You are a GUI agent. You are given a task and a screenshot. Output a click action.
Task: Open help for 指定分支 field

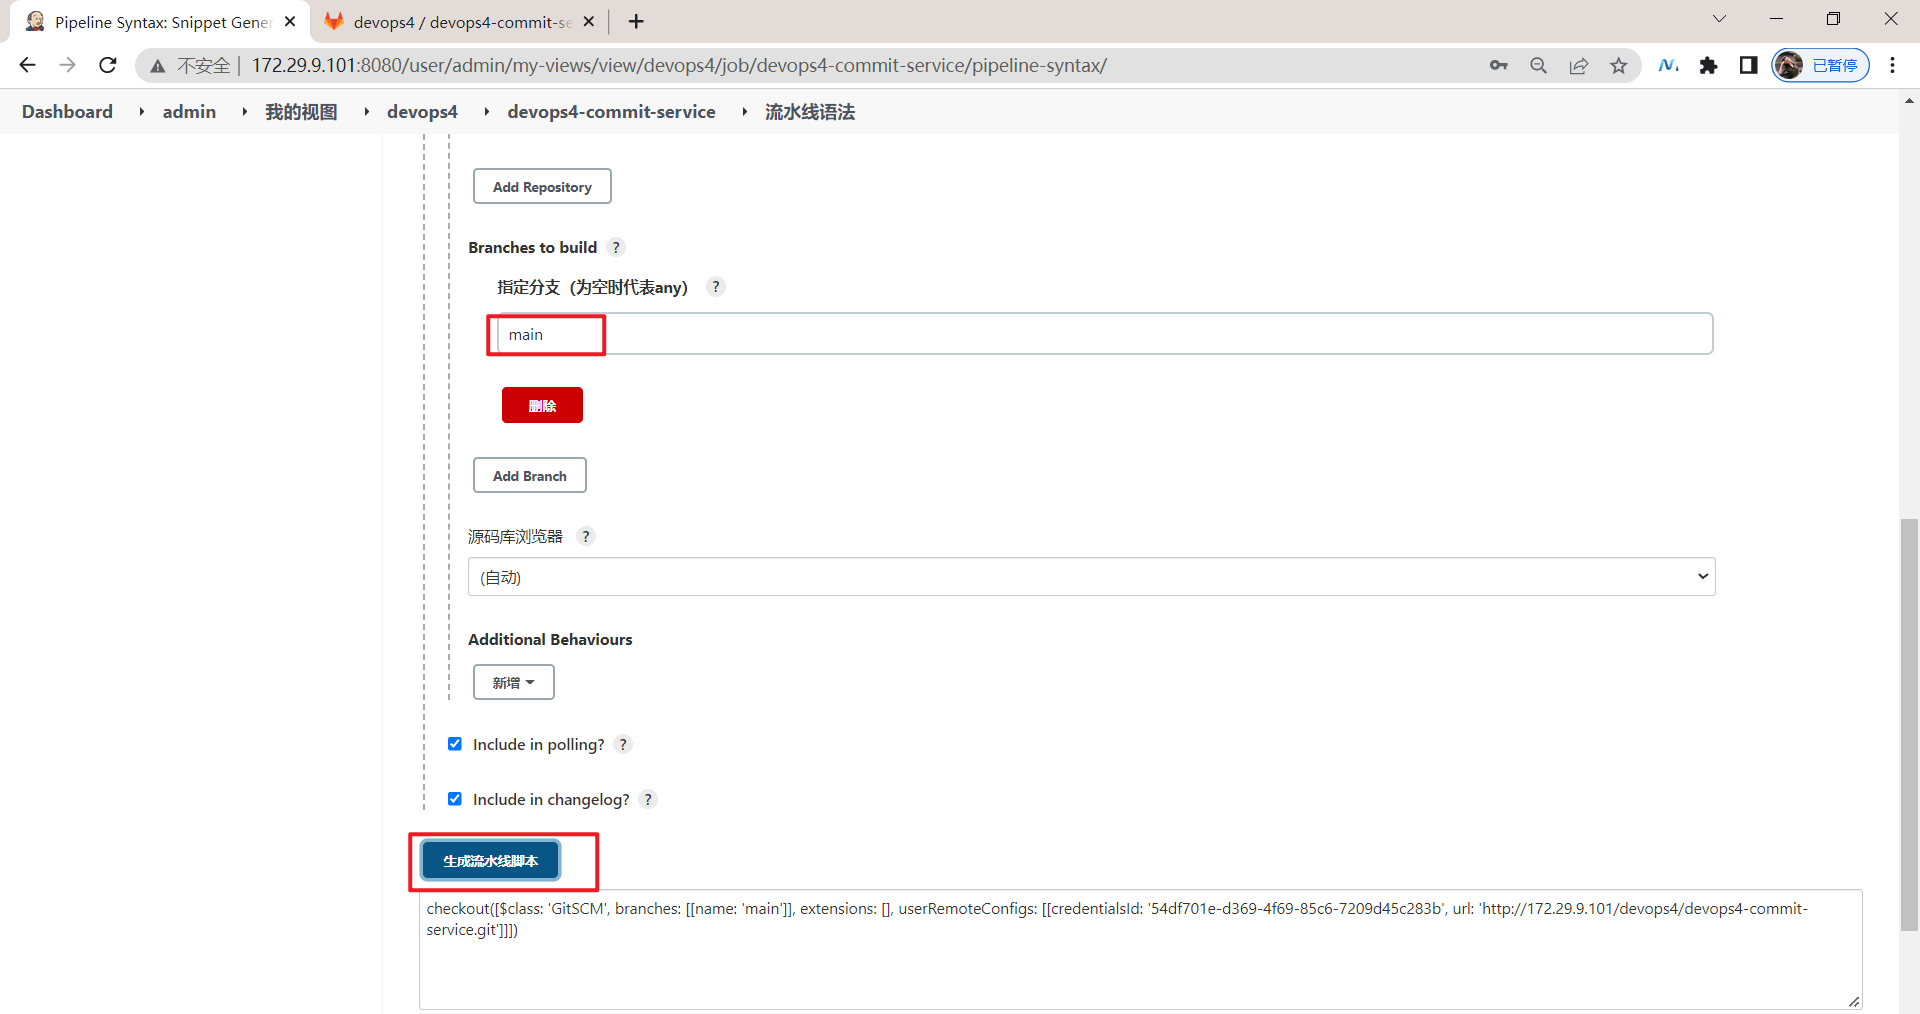pyautogui.click(x=715, y=287)
